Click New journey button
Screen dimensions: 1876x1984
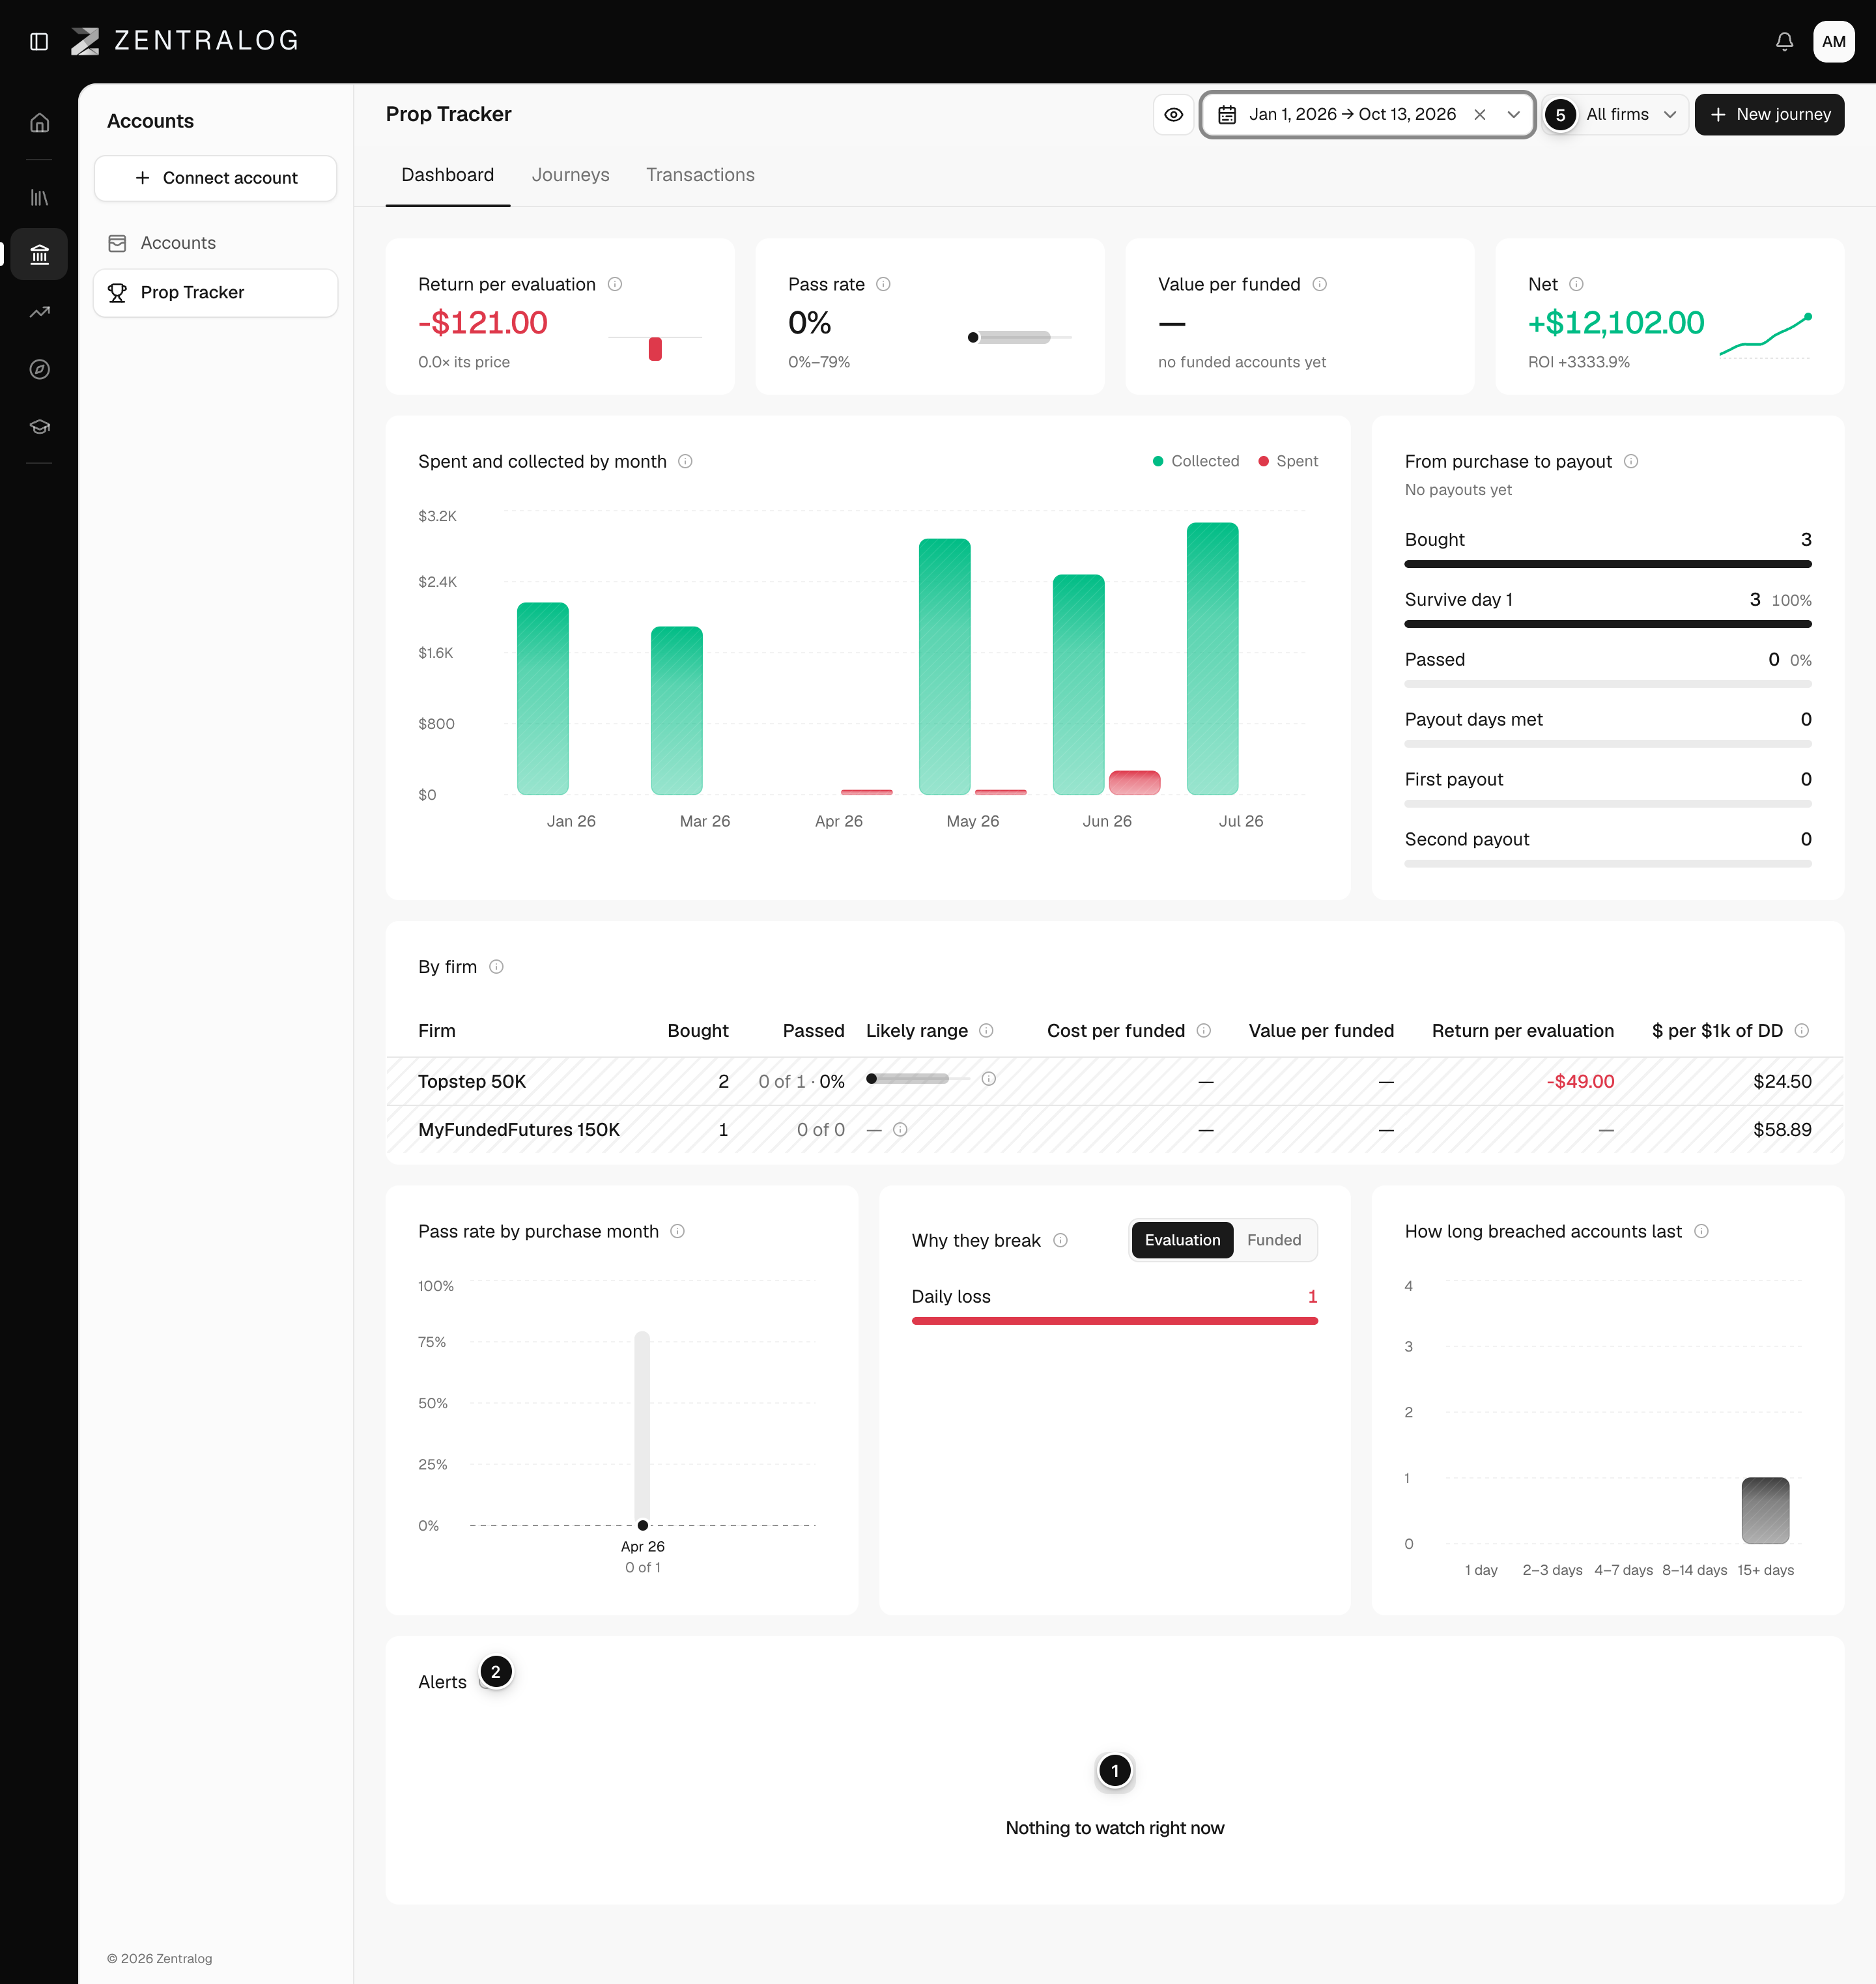click(x=1768, y=114)
